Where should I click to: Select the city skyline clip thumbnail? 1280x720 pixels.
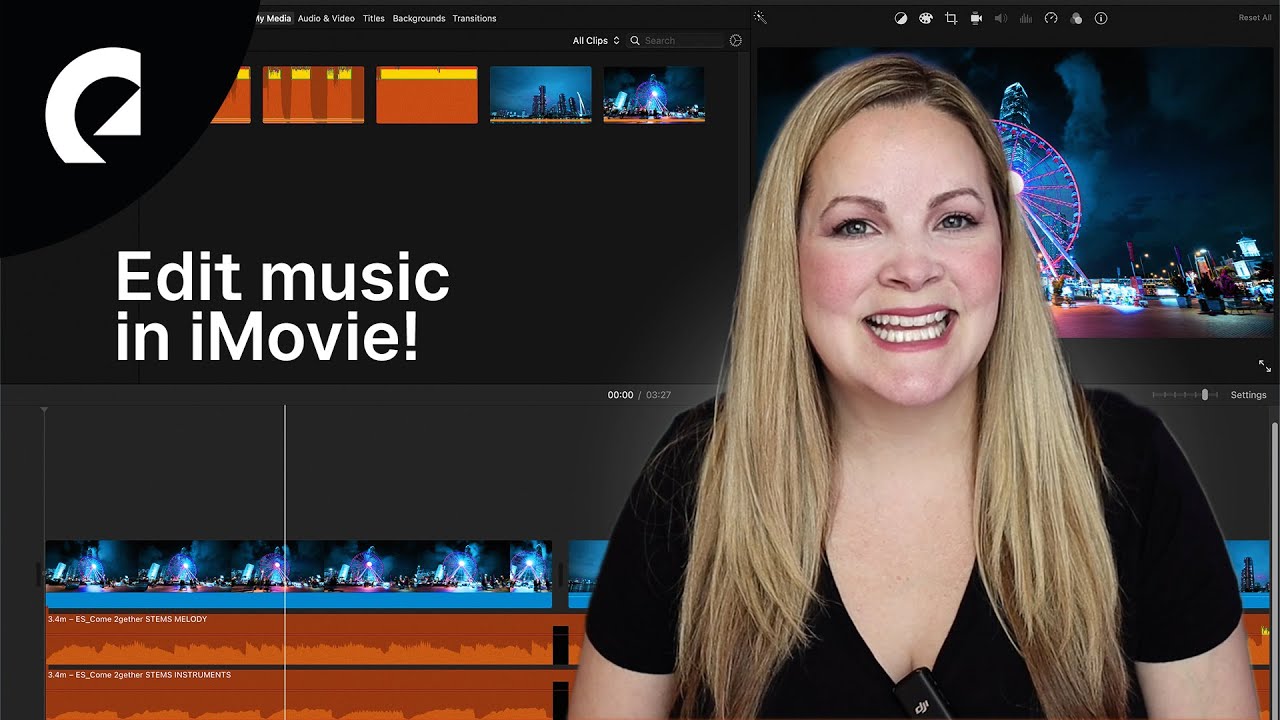pyautogui.click(x=540, y=95)
